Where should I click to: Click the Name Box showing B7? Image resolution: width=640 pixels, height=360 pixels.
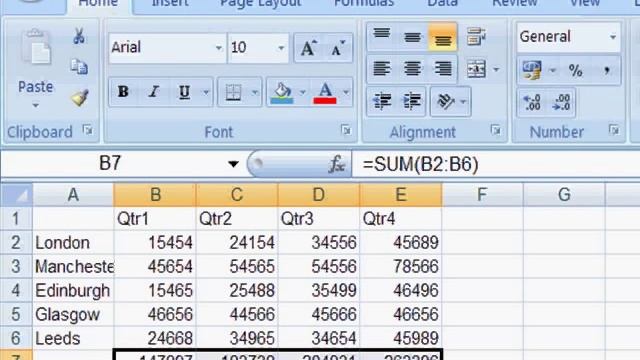pos(110,164)
